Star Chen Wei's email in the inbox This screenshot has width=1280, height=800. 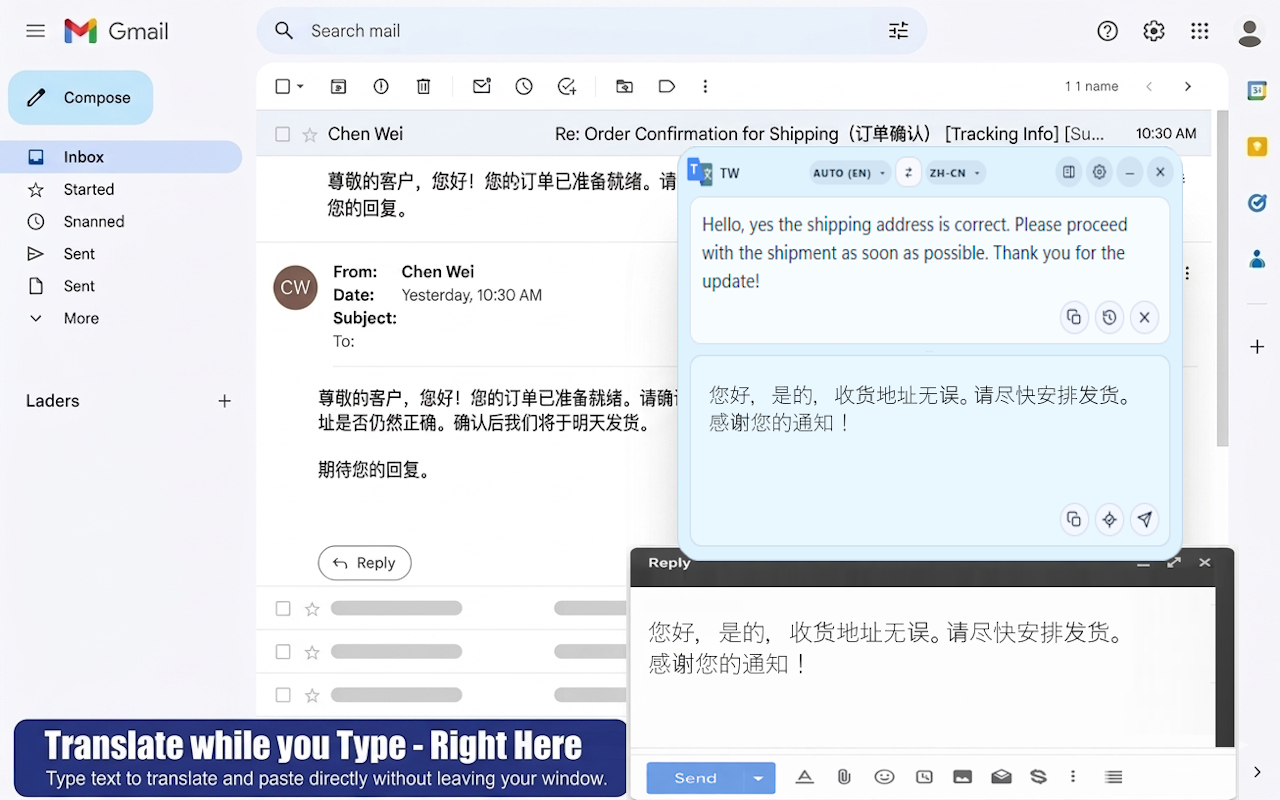[x=311, y=133]
